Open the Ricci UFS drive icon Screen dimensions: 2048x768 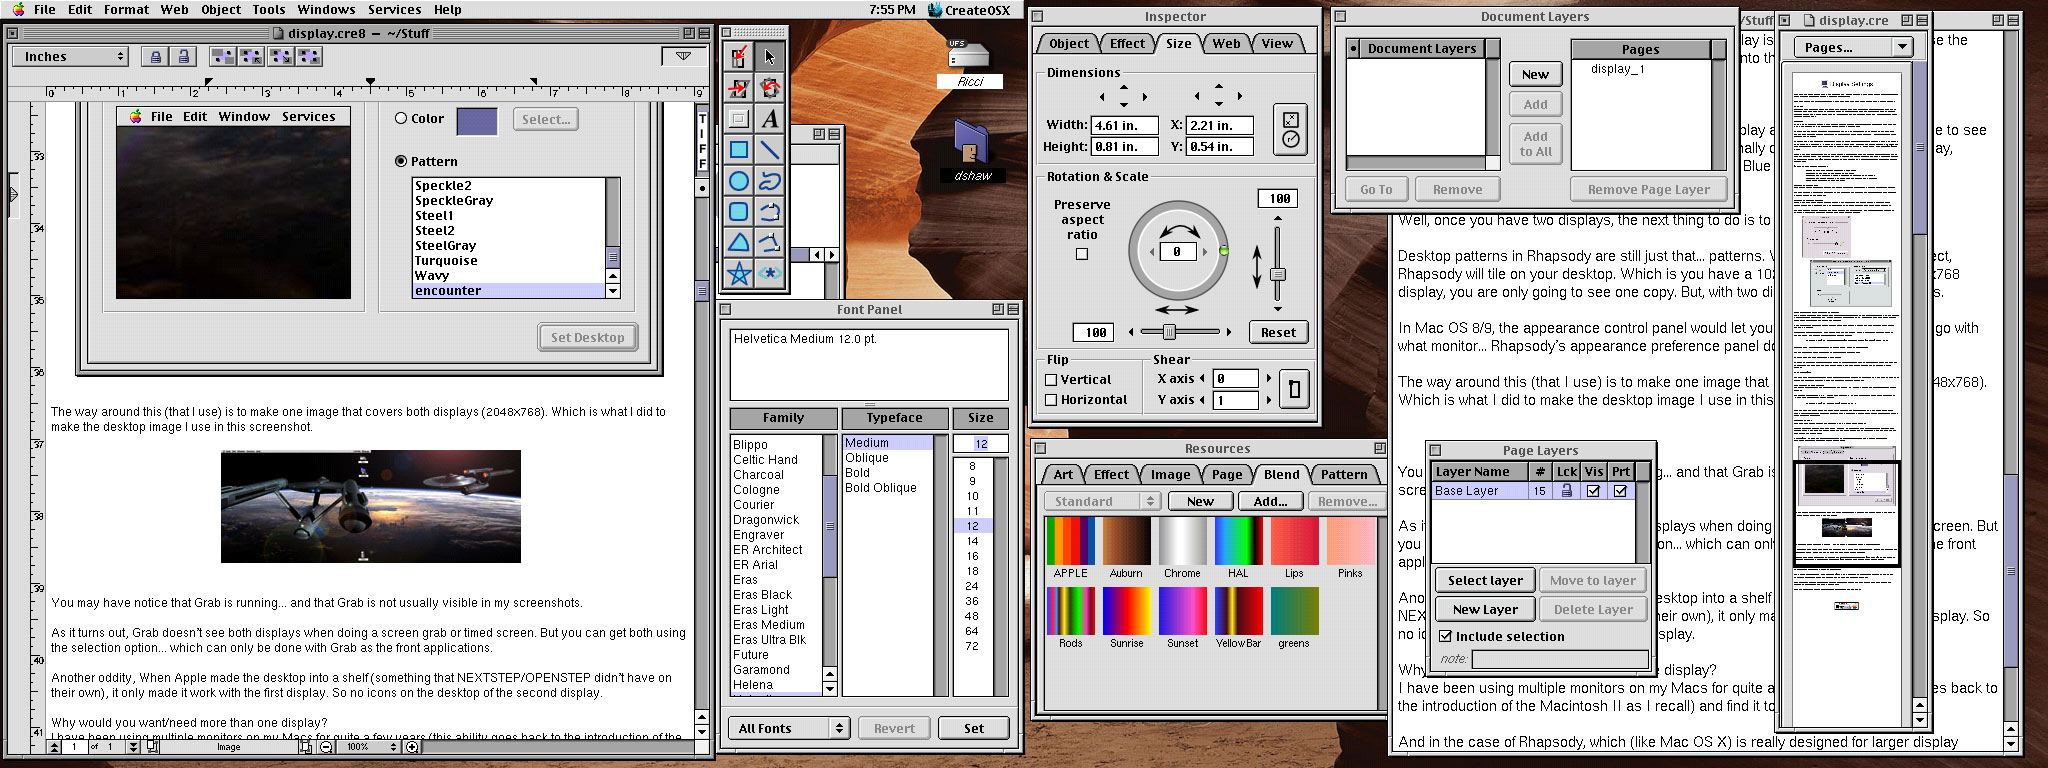coord(968,63)
